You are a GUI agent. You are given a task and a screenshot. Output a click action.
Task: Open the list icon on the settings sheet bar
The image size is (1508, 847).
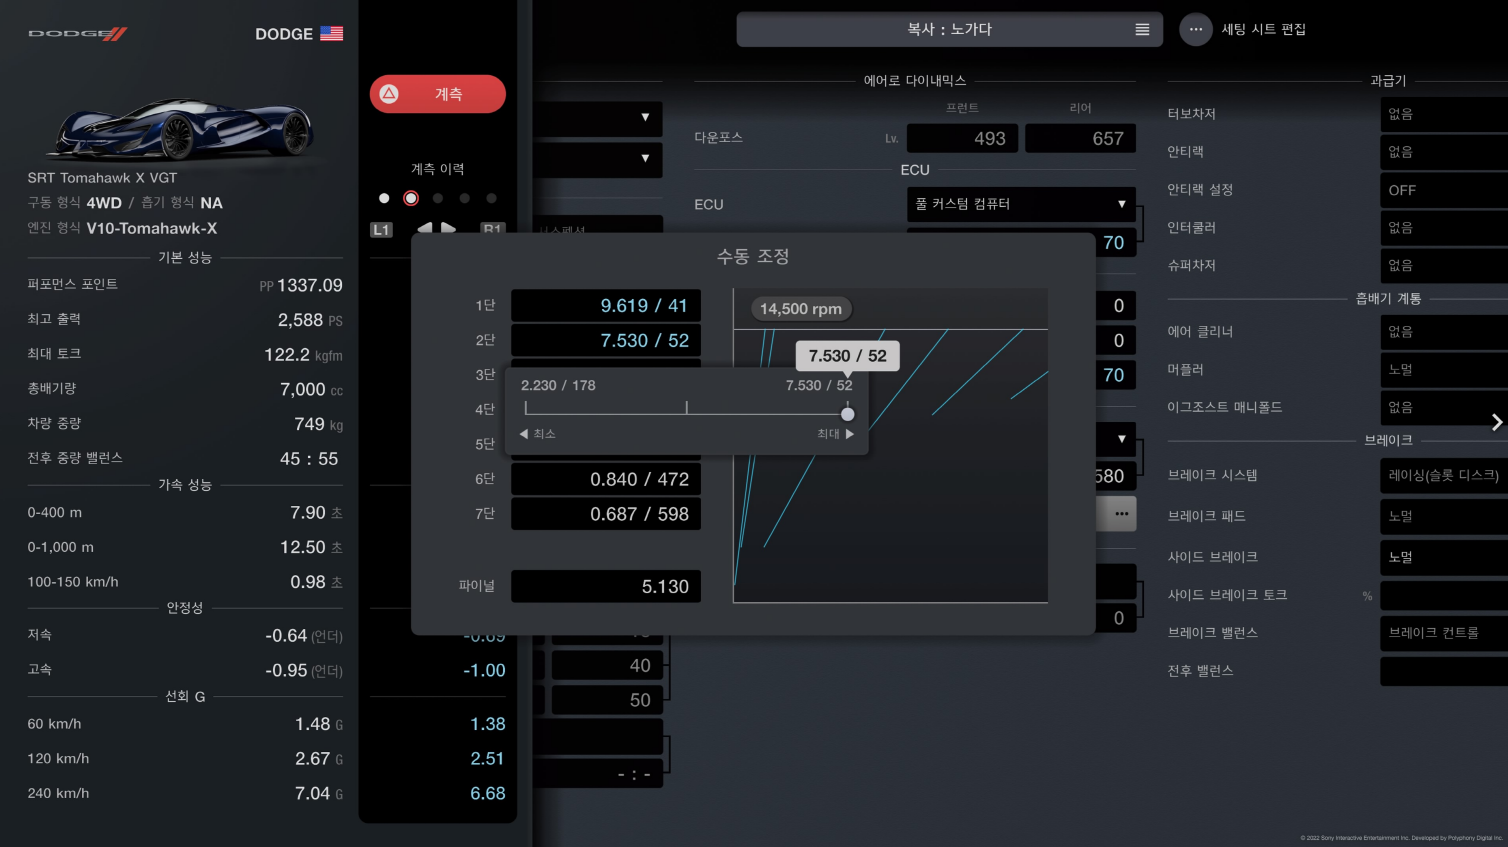[x=1142, y=30]
